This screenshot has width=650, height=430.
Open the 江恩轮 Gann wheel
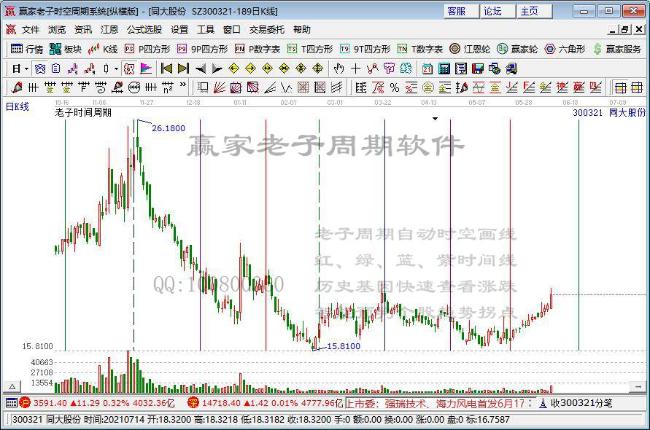(x=470, y=49)
